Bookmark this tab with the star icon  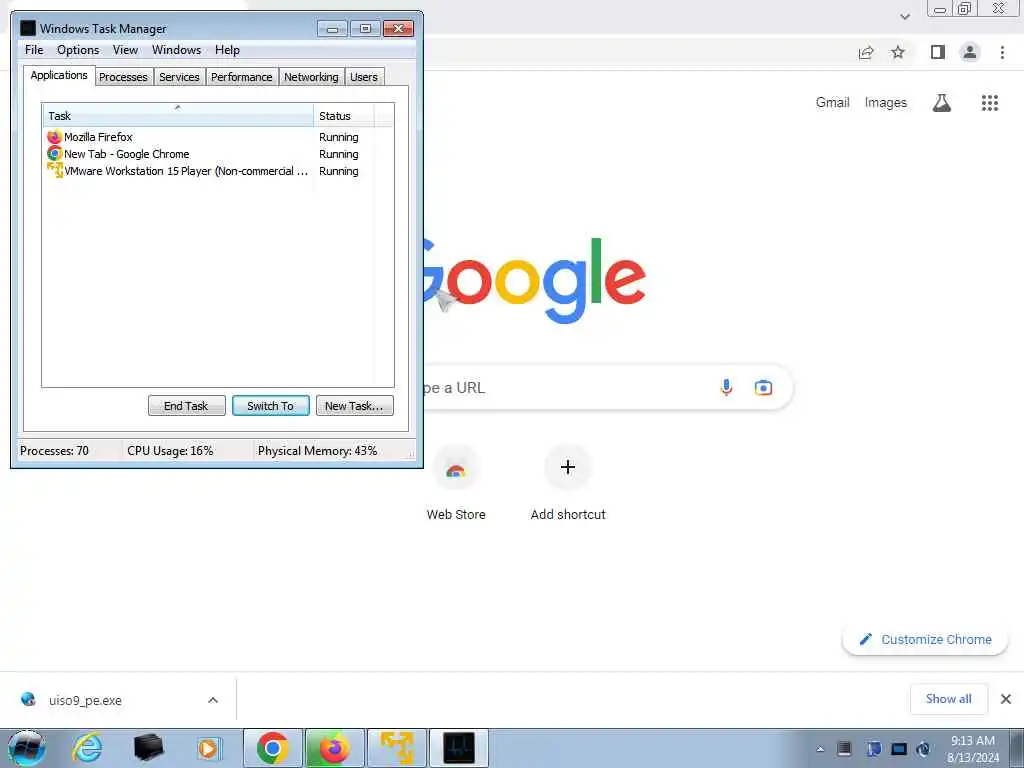tap(898, 52)
